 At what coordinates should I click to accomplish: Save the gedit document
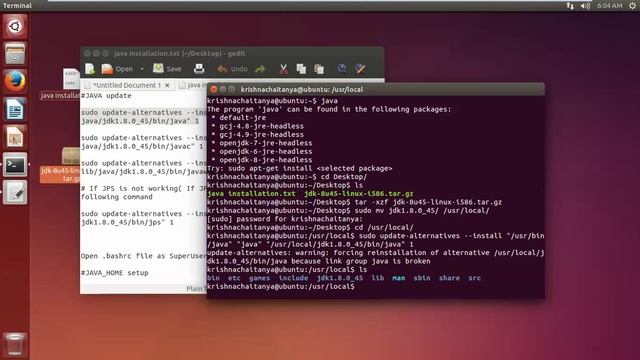(x=167, y=69)
